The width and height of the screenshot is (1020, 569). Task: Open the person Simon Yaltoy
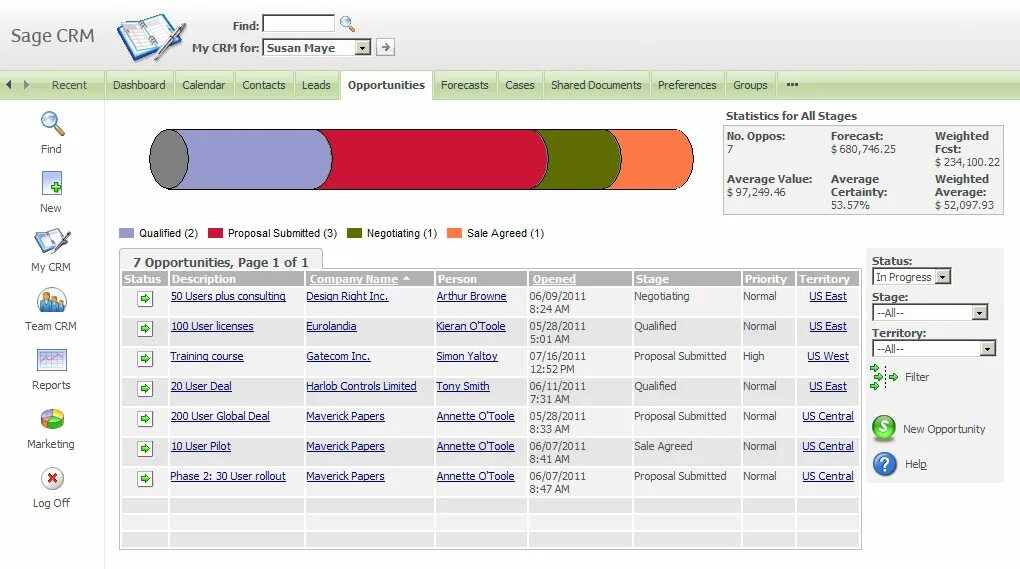[x=466, y=356]
